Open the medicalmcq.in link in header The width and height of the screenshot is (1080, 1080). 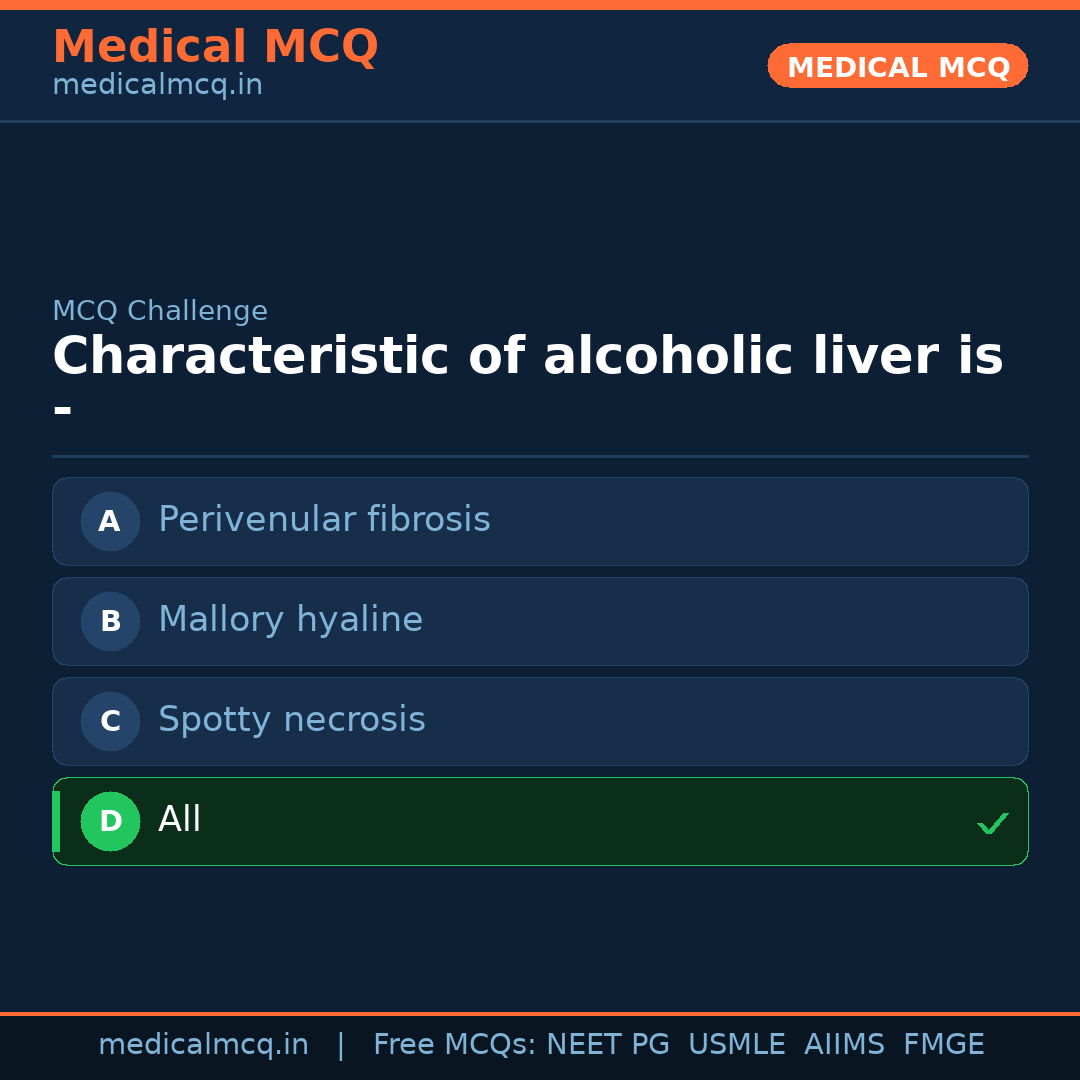click(x=157, y=84)
